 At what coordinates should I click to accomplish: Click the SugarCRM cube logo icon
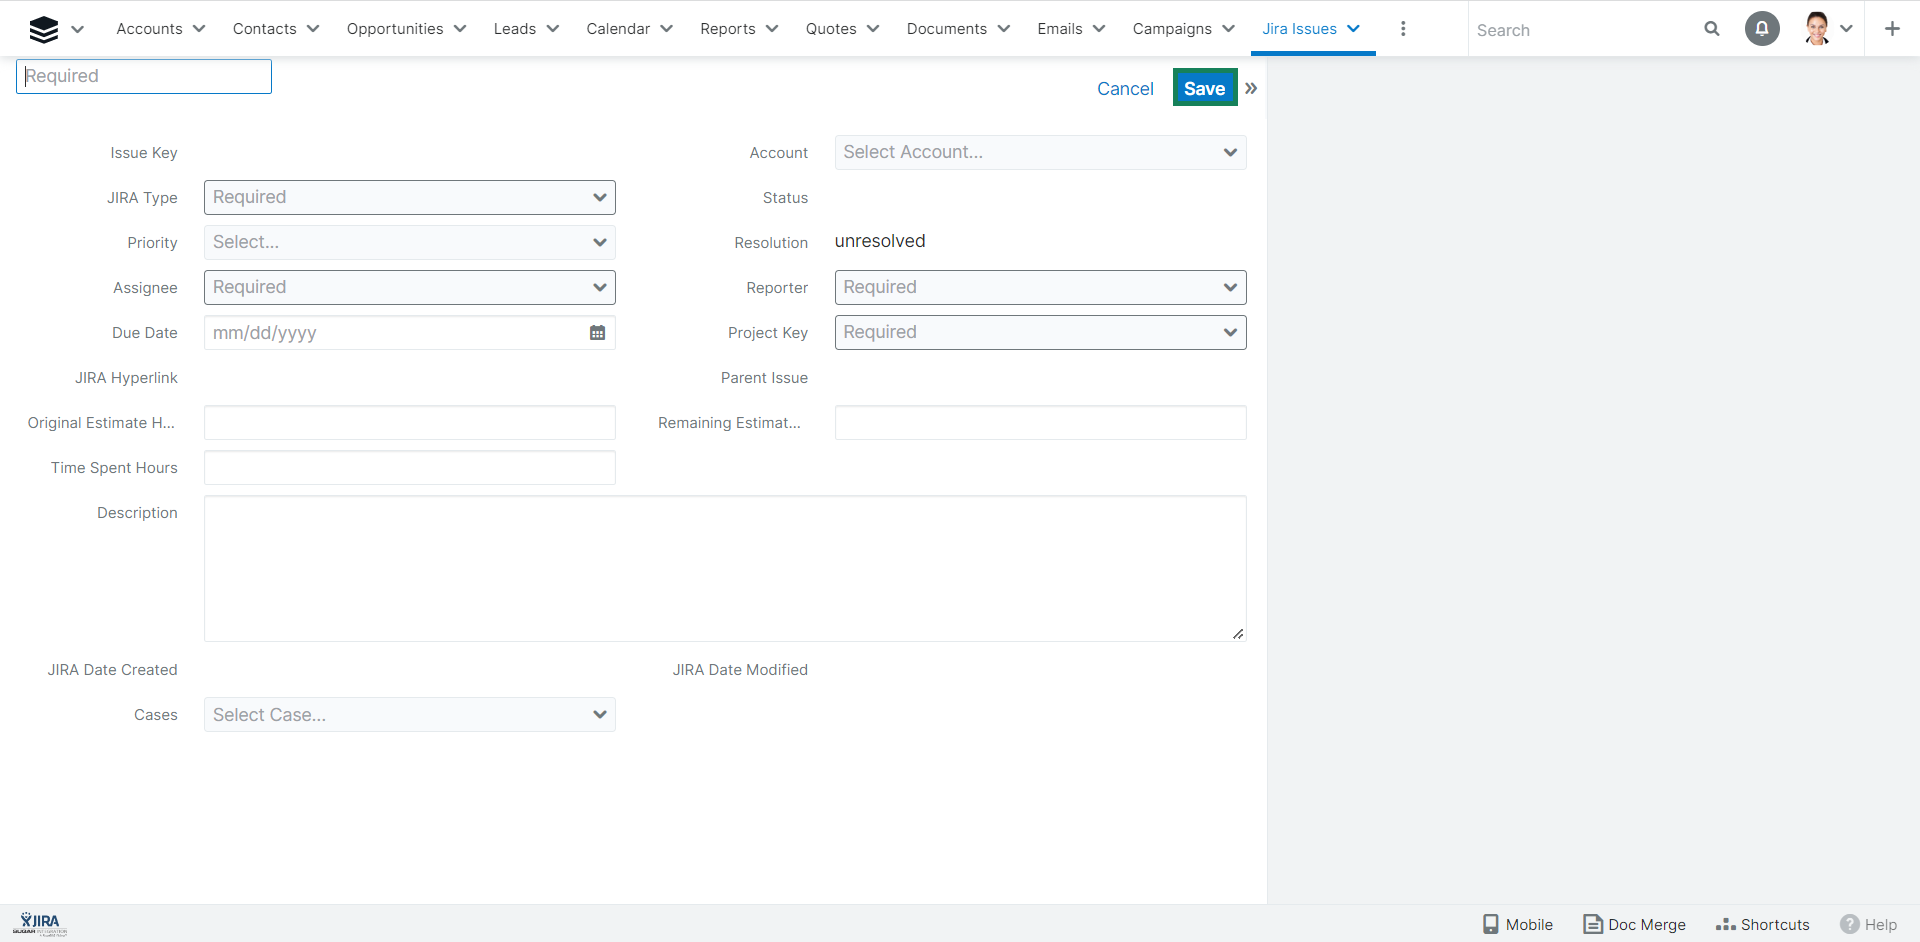click(x=43, y=29)
